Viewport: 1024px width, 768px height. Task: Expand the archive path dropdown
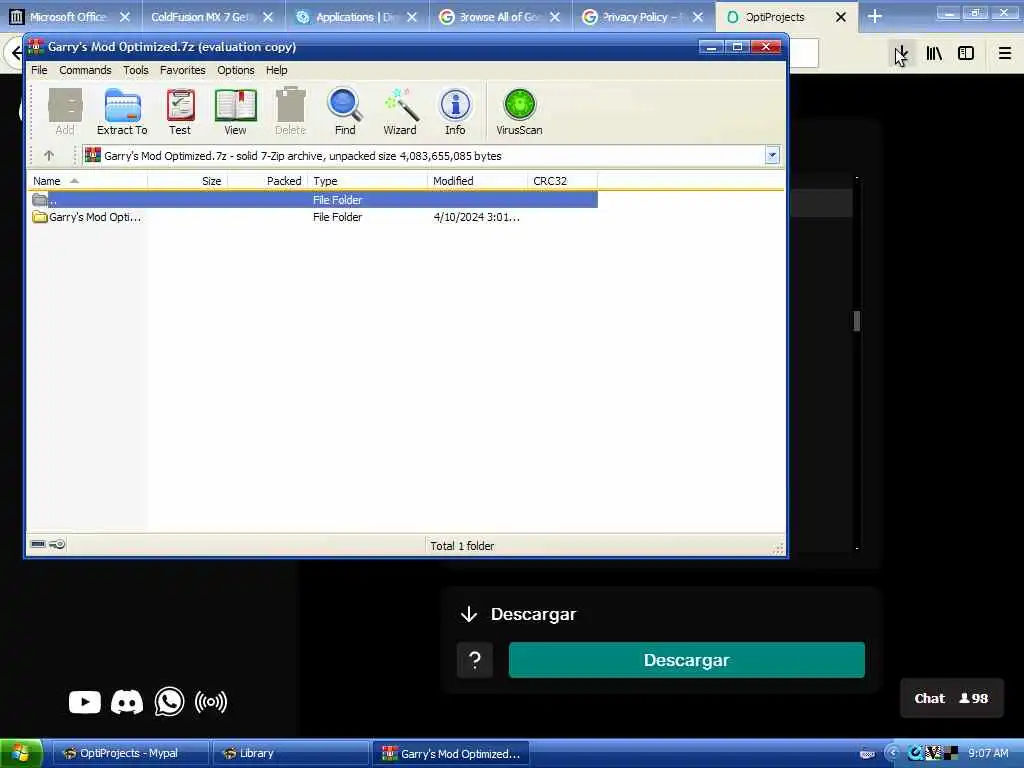[772, 155]
